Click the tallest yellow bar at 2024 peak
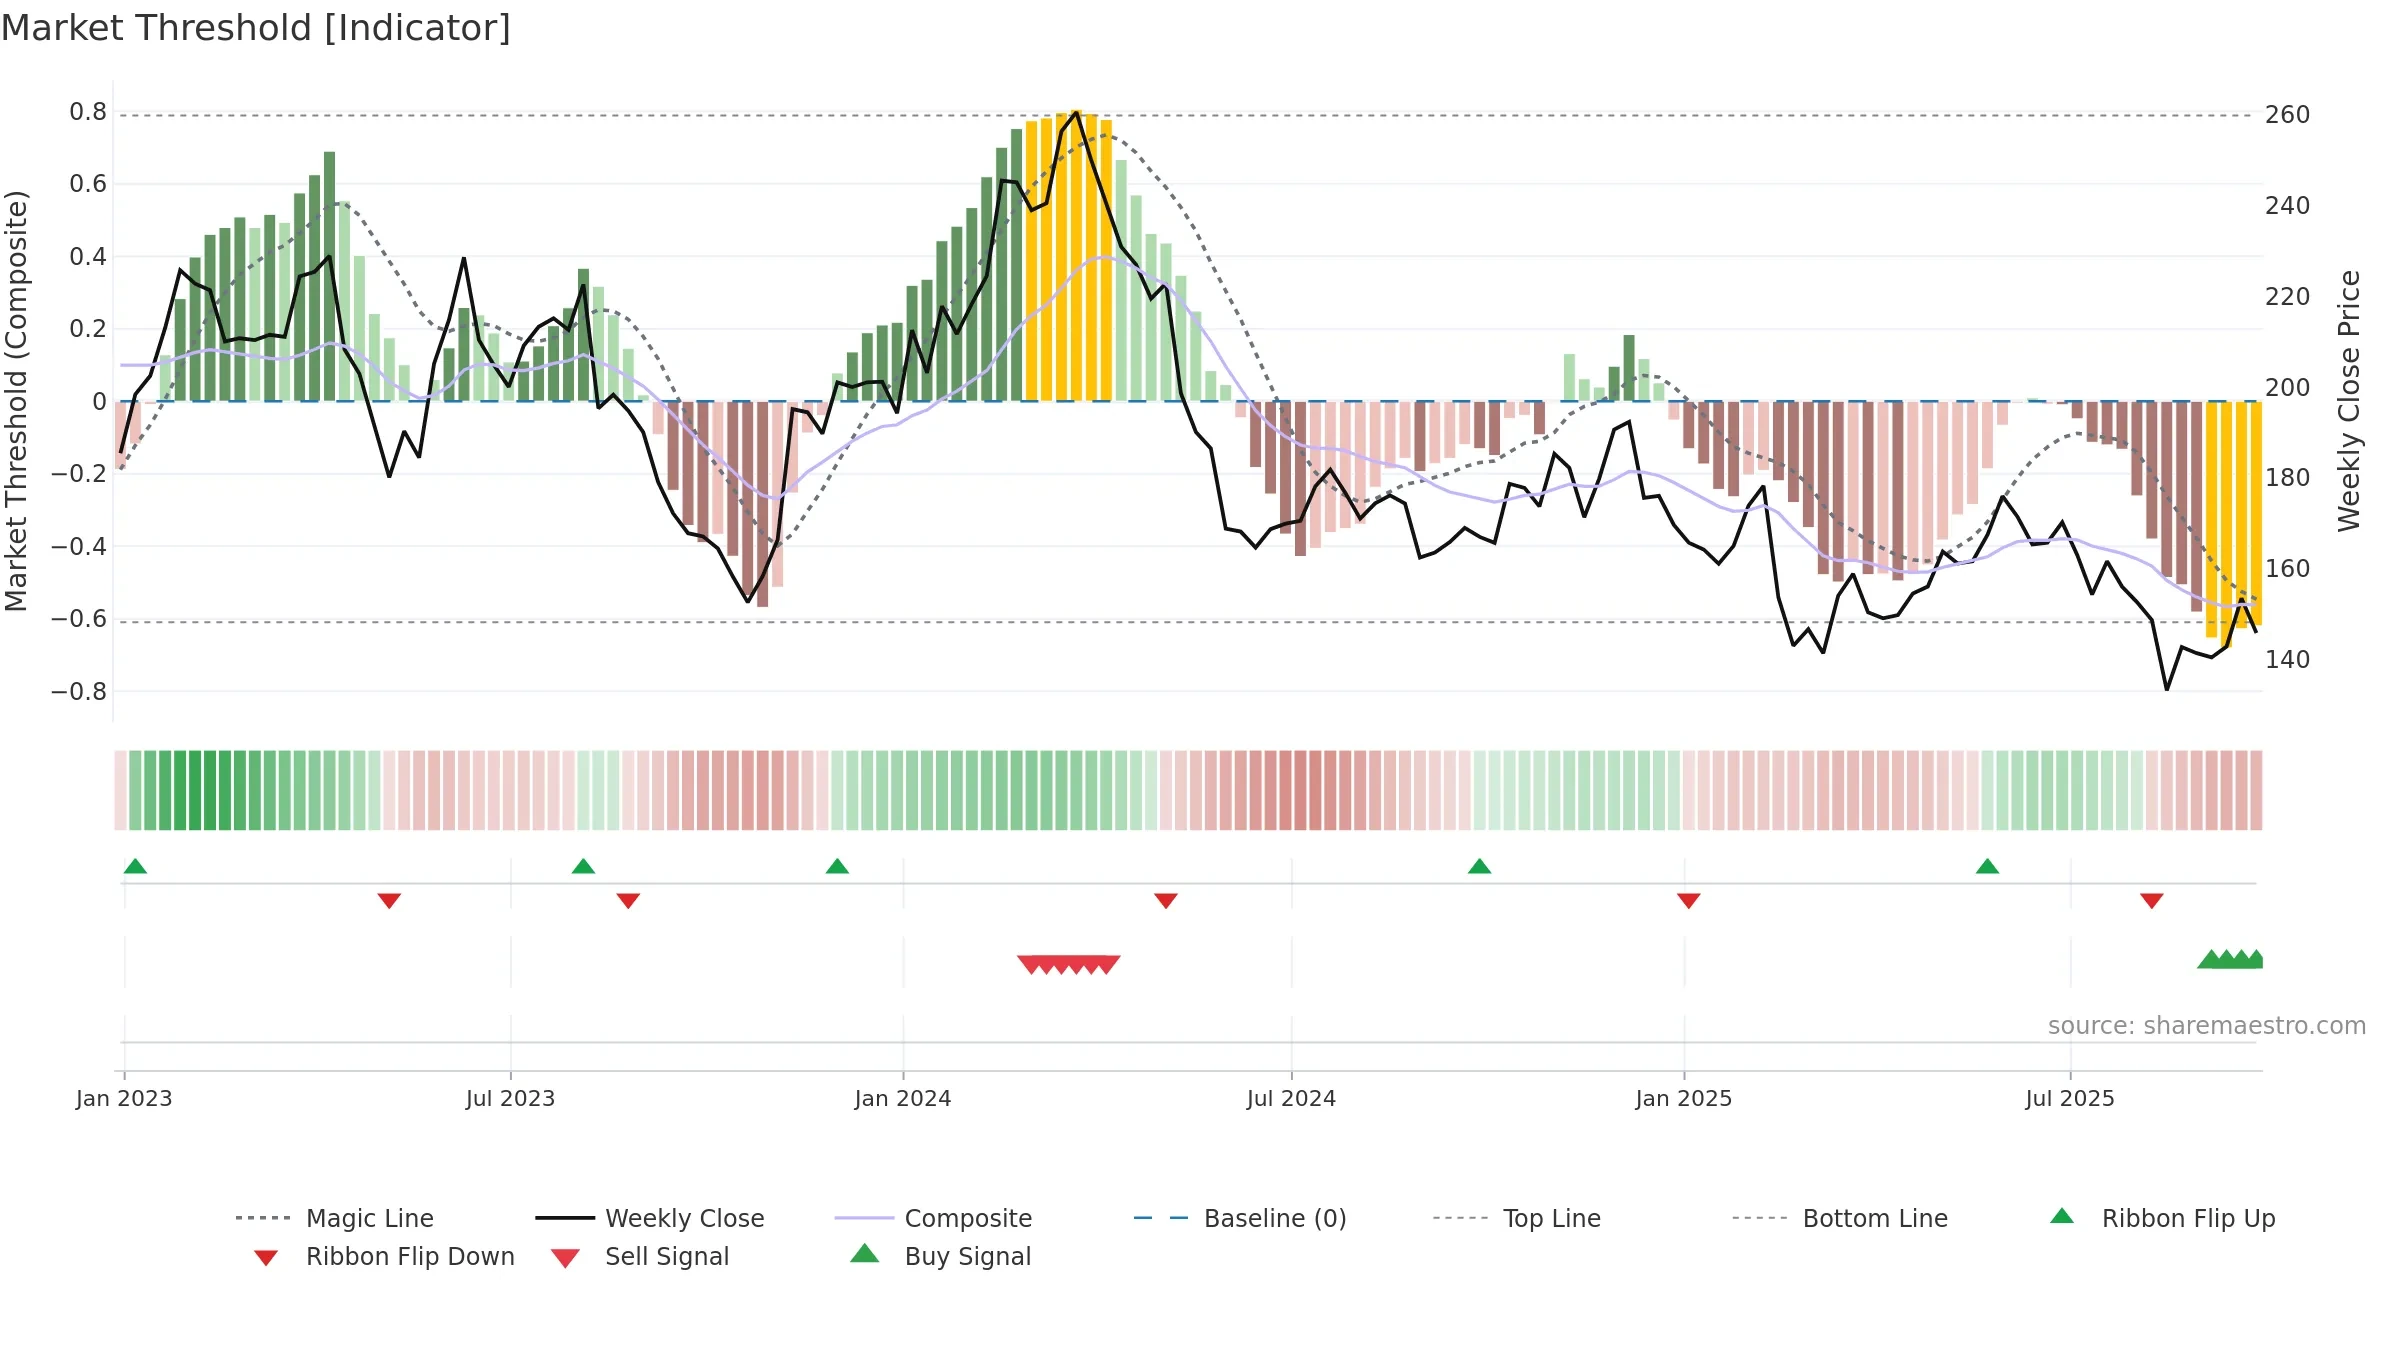Image resolution: width=2400 pixels, height=1350 pixels. pyautogui.click(x=1076, y=256)
